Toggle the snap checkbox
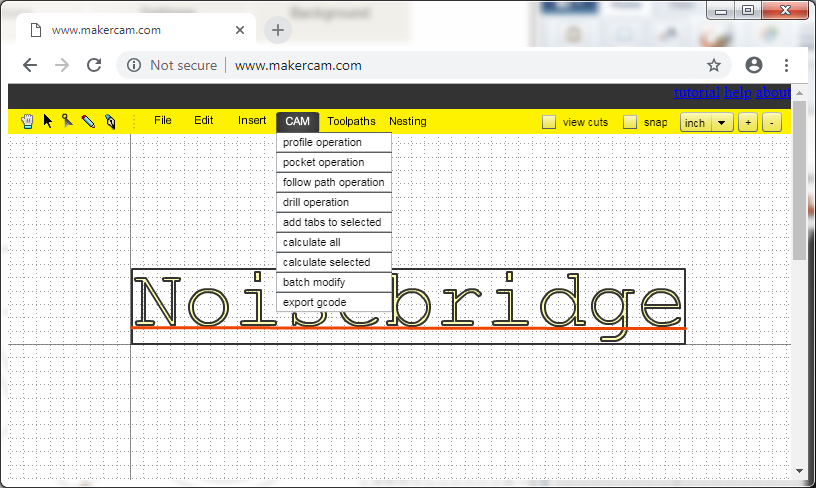The height and width of the screenshot is (488, 818). tap(630, 122)
